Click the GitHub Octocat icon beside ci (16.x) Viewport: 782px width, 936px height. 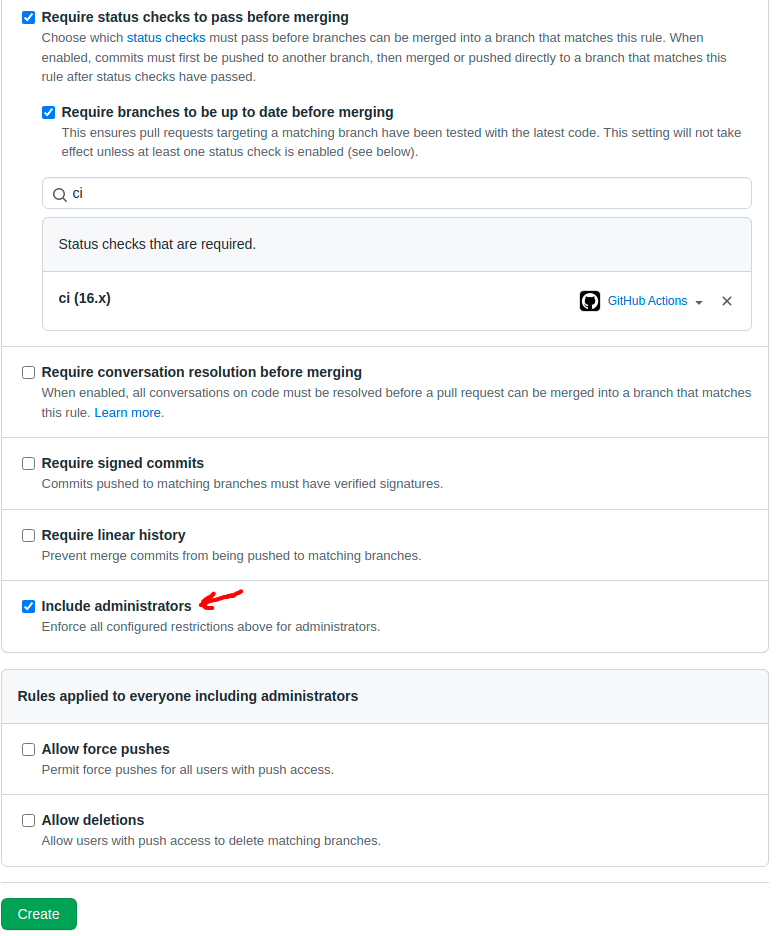590,301
